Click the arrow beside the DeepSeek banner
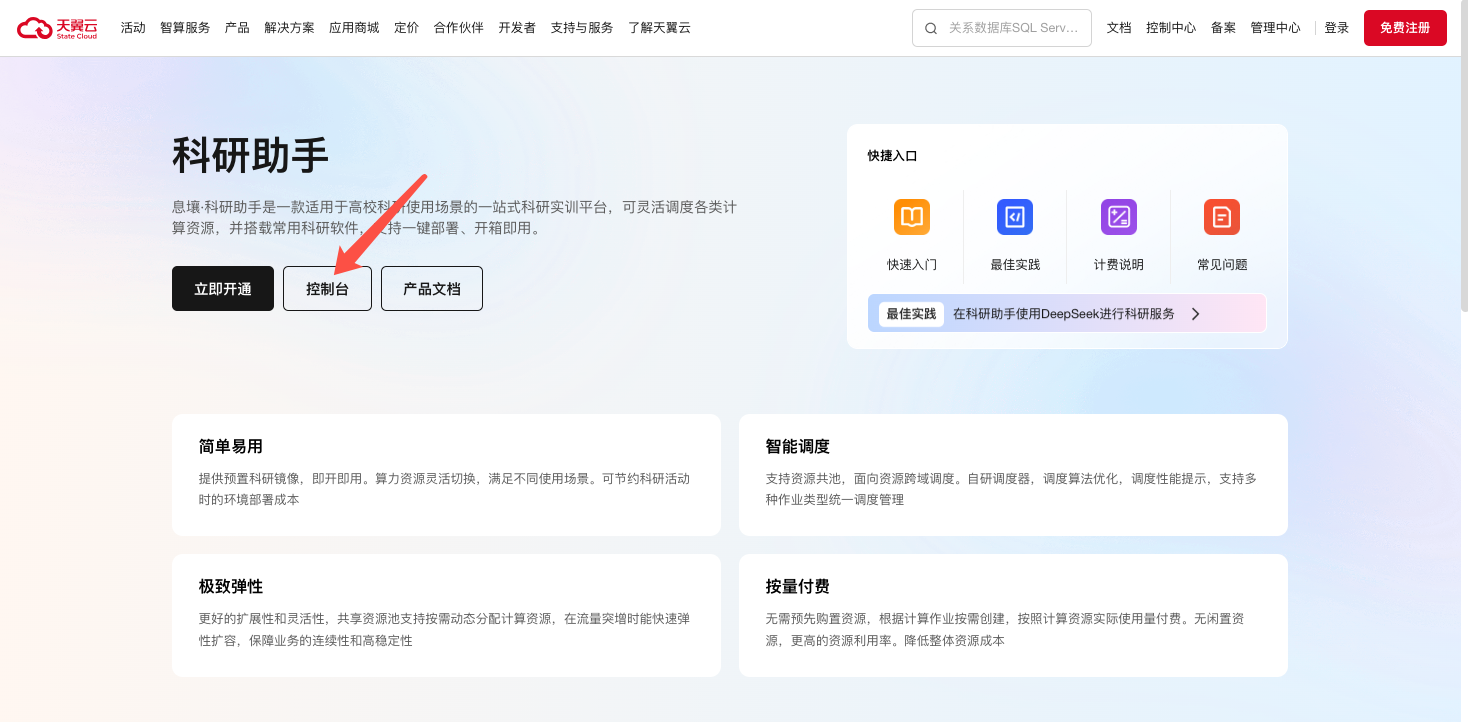The image size is (1468, 722). click(1195, 314)
